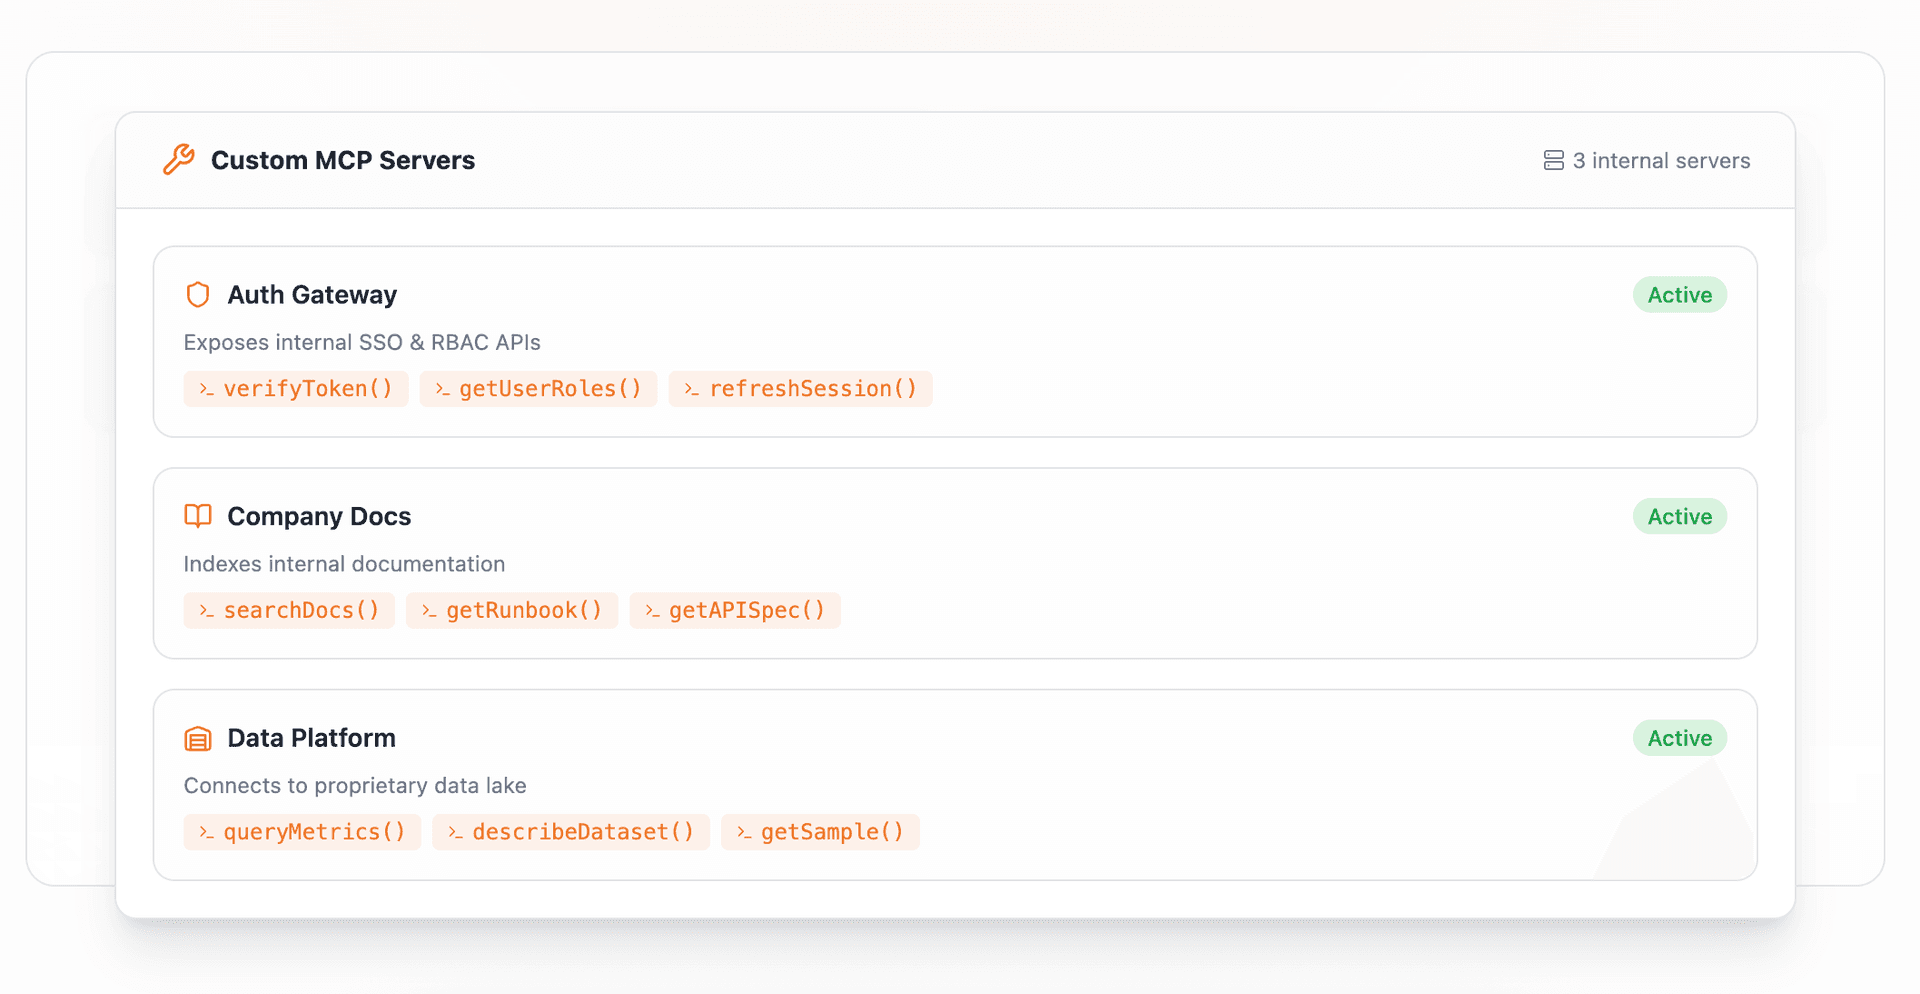
Task: Open the getSample() tool chip
Action: pos(820,832)
